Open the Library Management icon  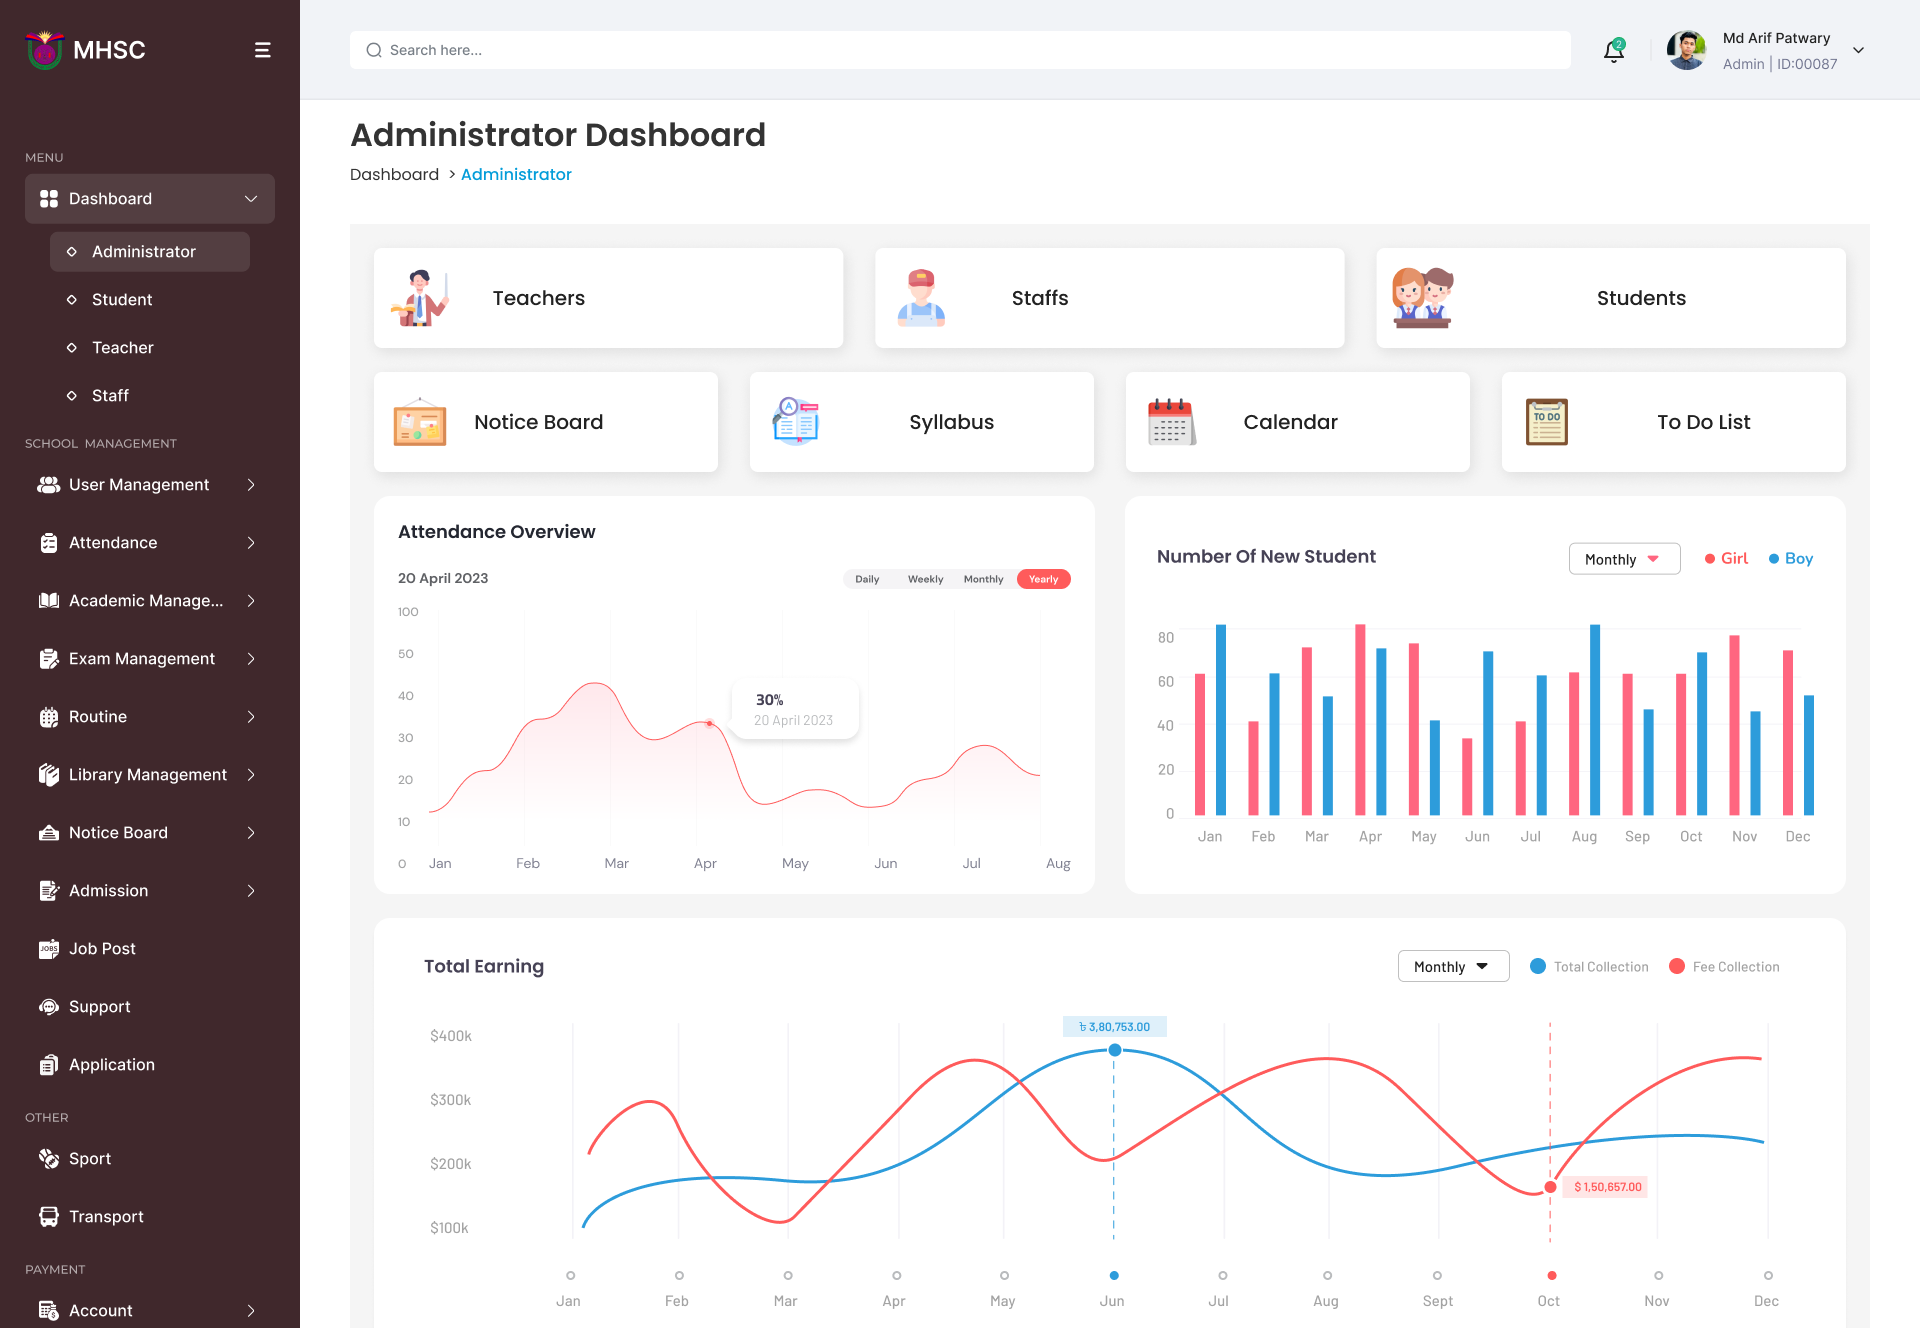(49, 774)
